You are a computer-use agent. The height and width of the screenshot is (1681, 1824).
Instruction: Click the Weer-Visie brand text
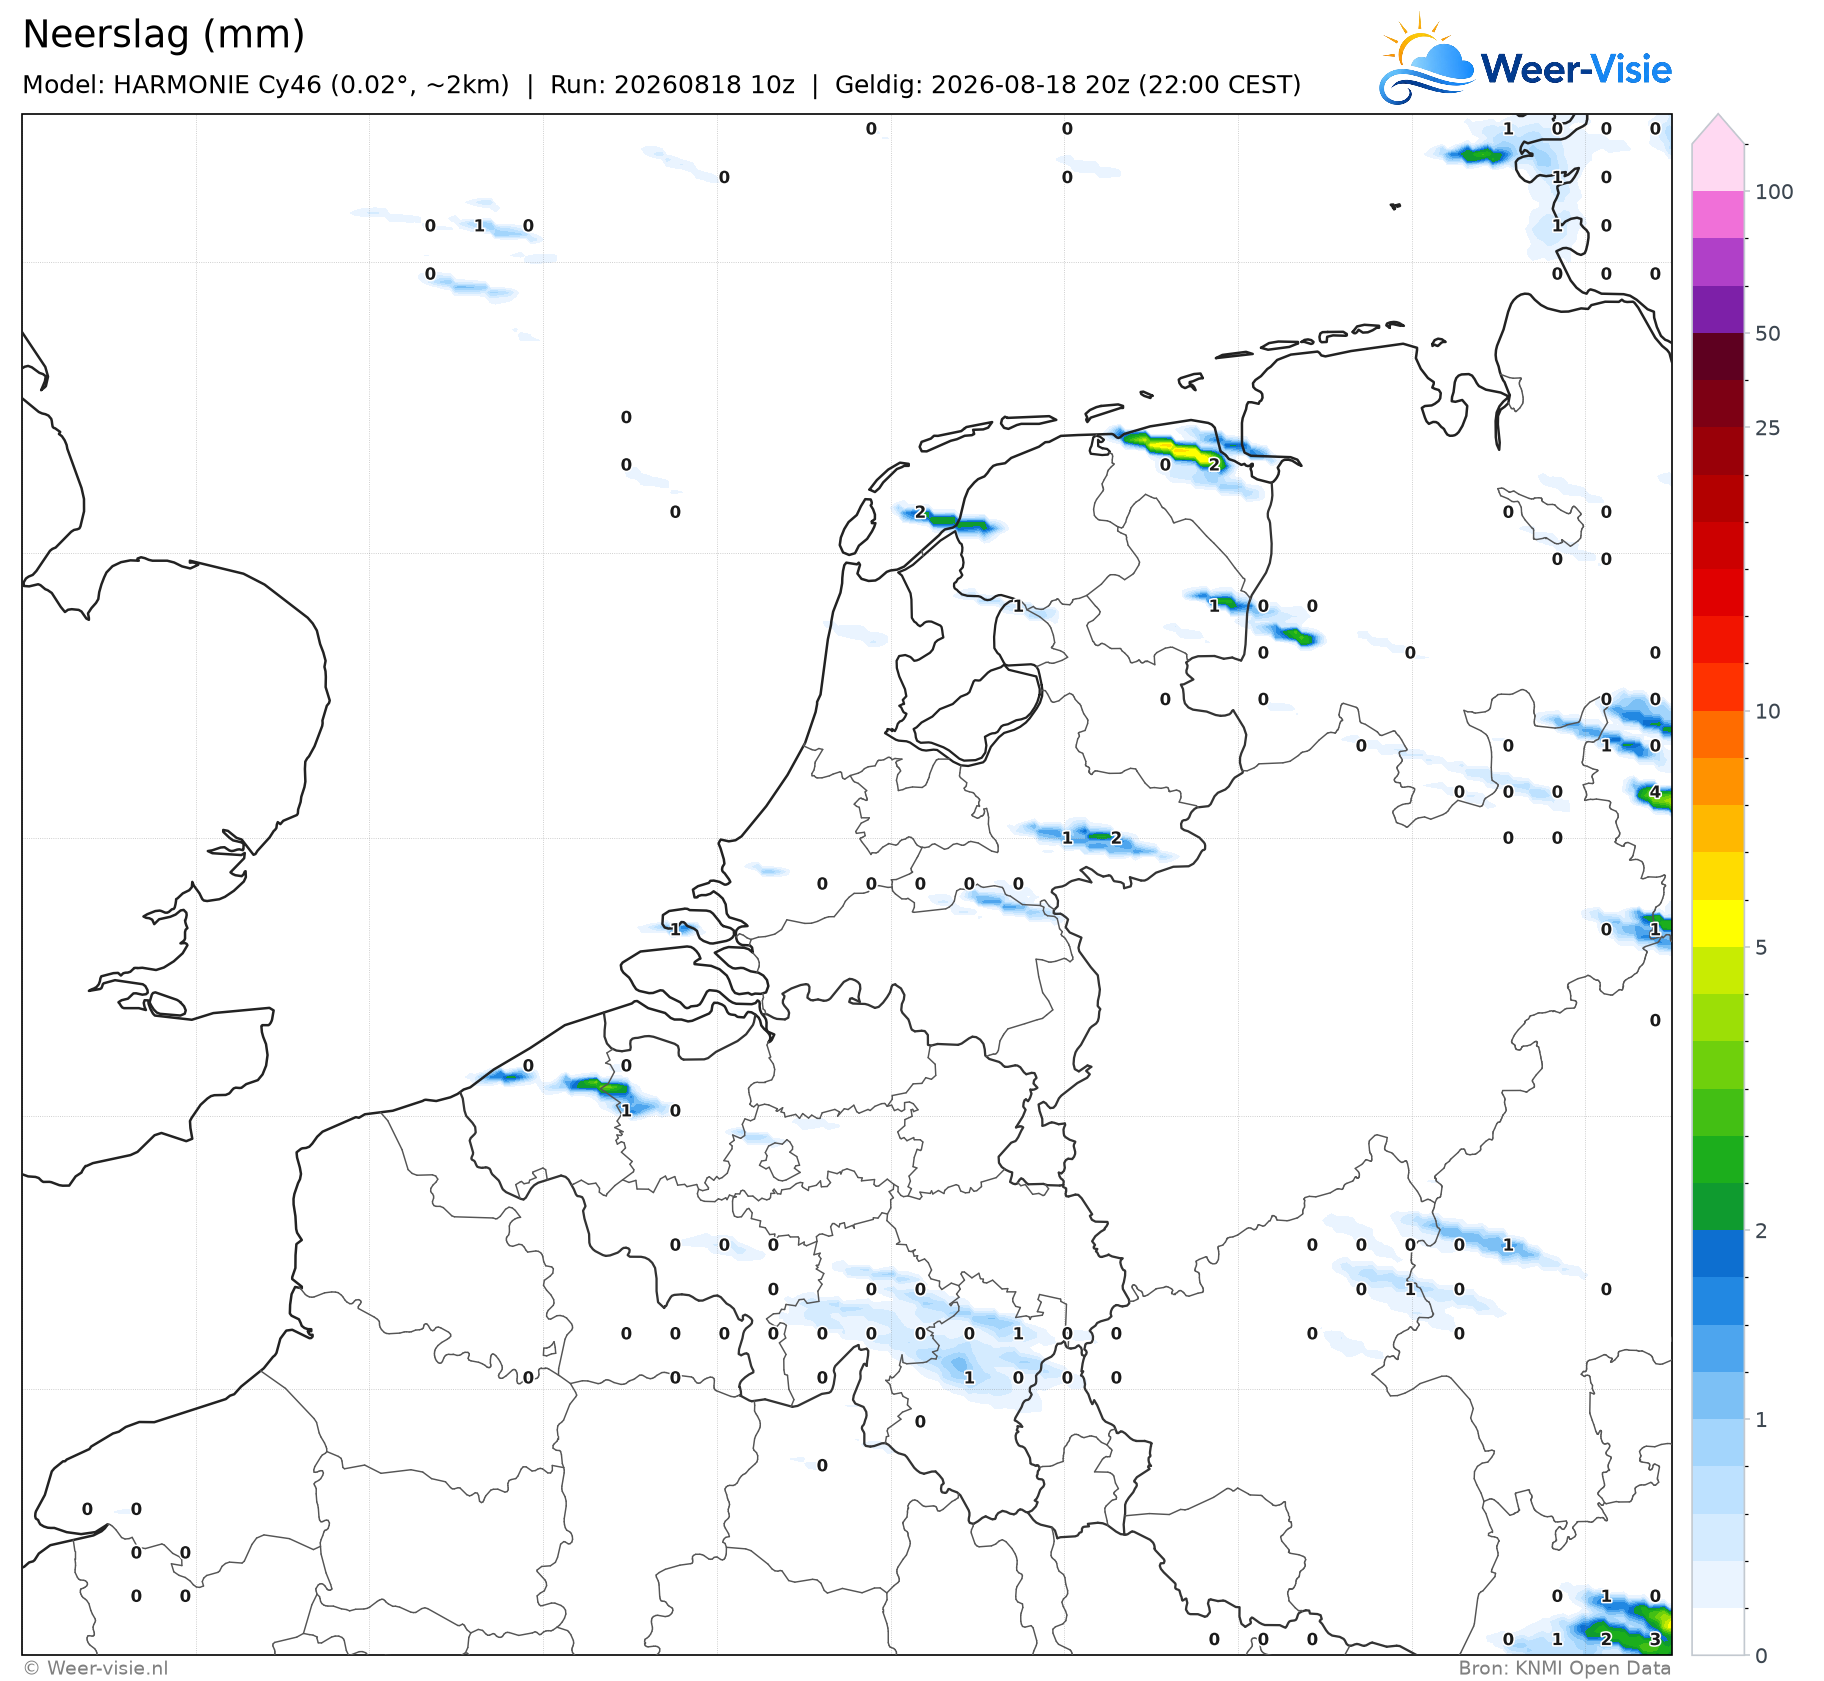(1576, 70)
